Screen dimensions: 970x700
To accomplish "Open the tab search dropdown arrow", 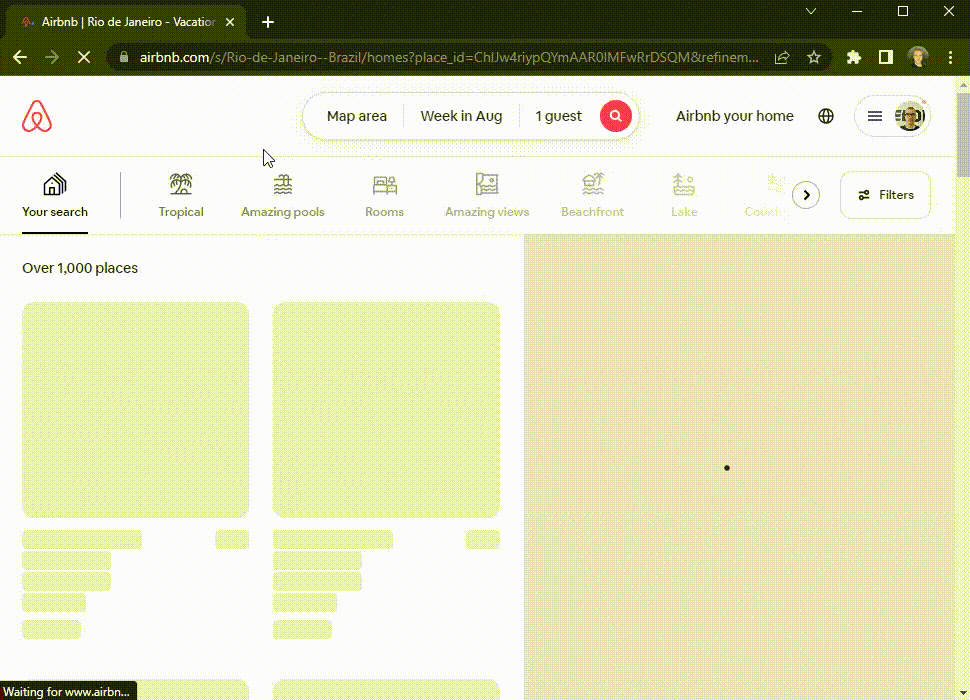I will click(810, 11).
